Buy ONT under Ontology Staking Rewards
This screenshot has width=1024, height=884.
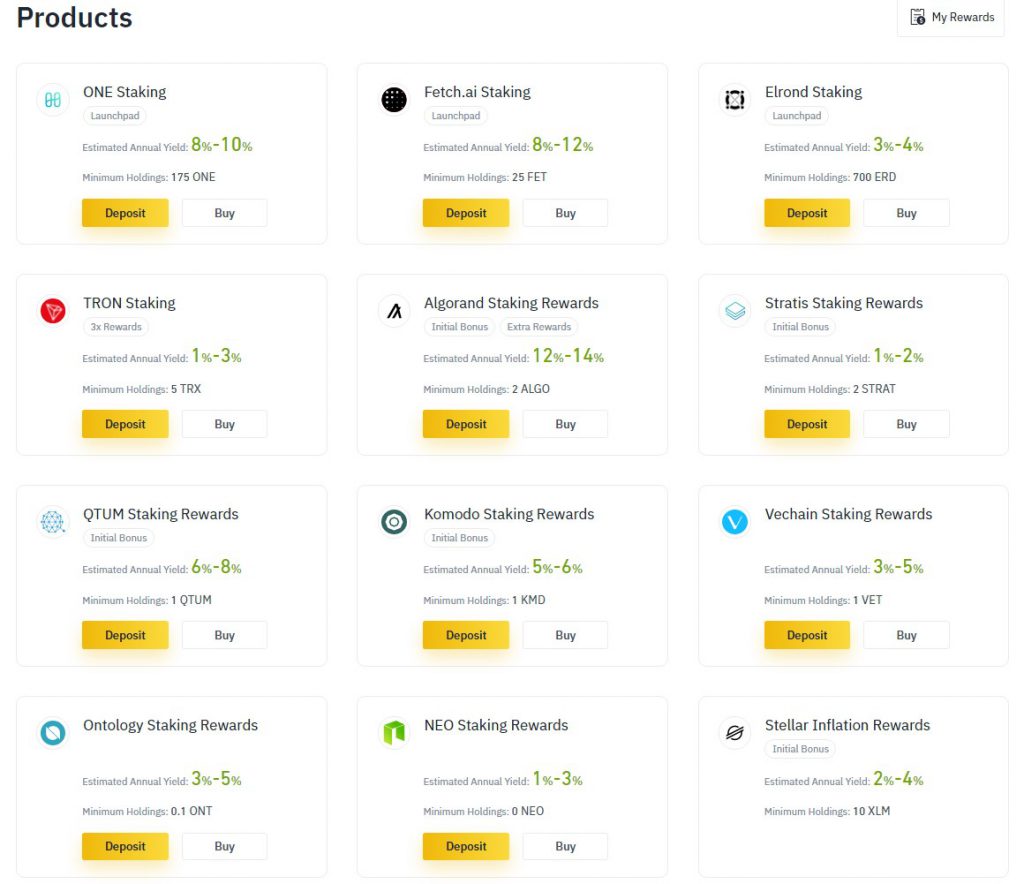click(x=225, y=846)
